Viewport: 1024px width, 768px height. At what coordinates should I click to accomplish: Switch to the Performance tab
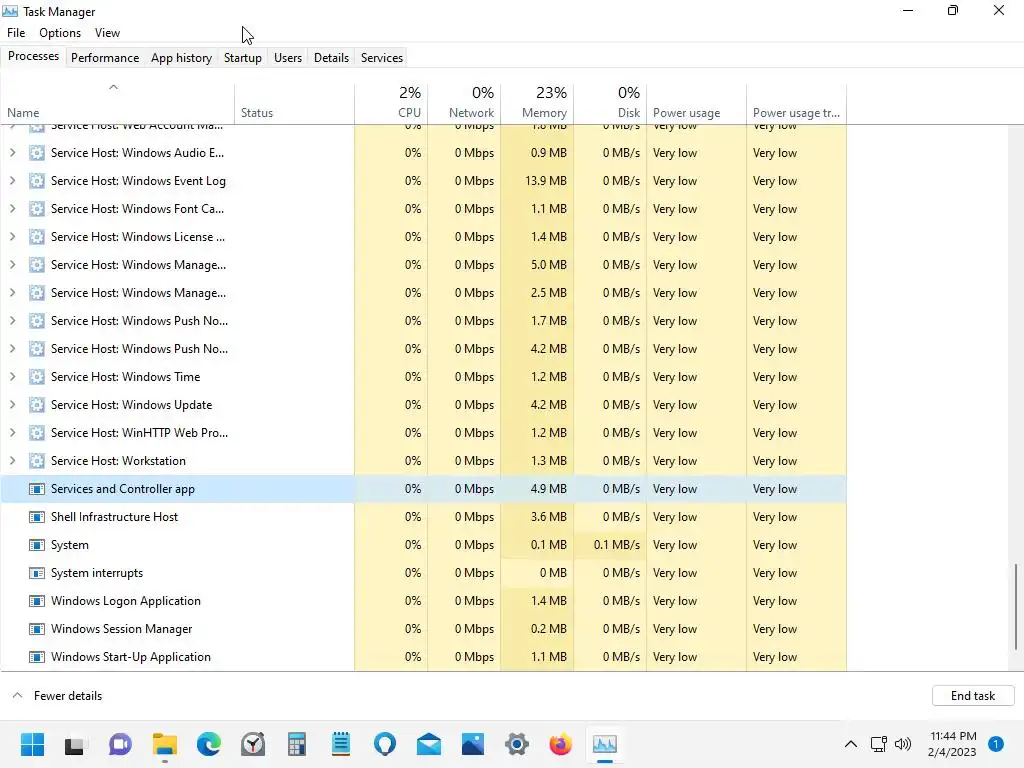(x=105, y=57)
